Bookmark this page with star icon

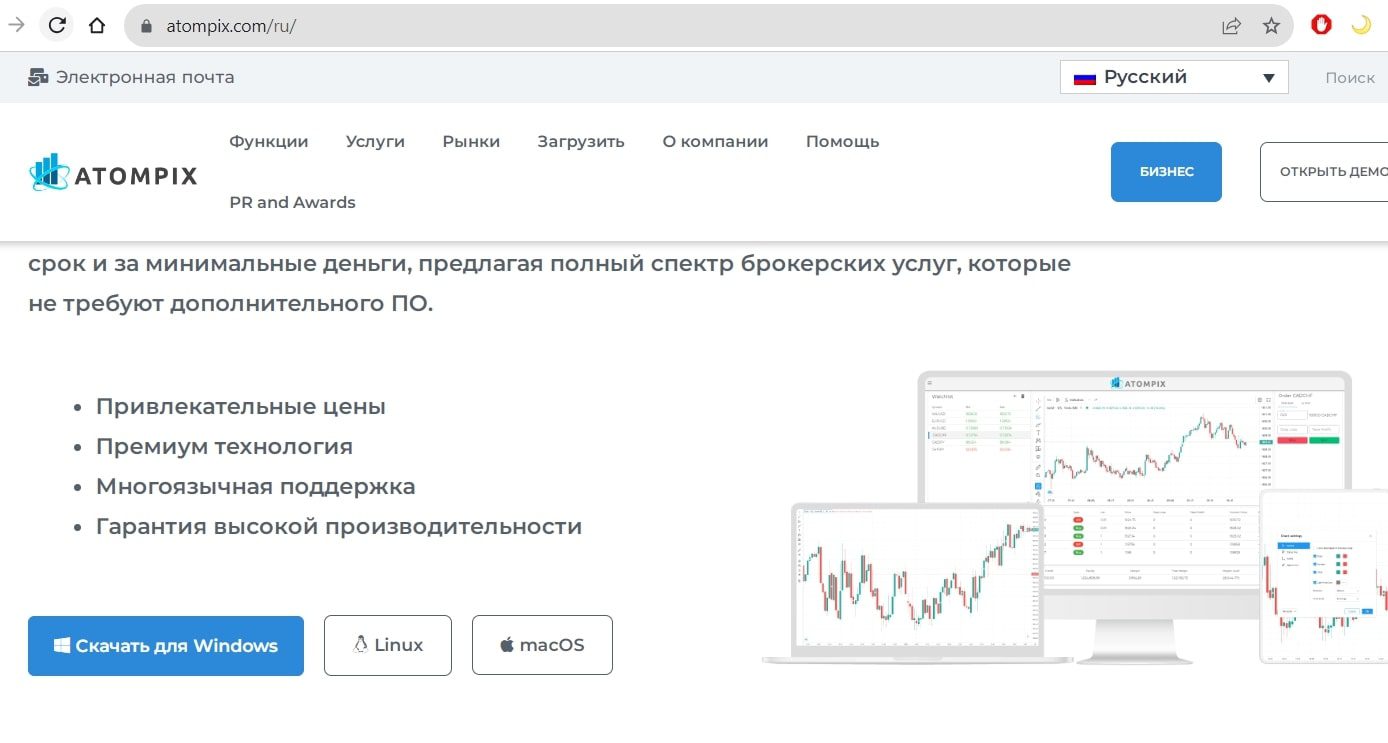coord(1271,26)
